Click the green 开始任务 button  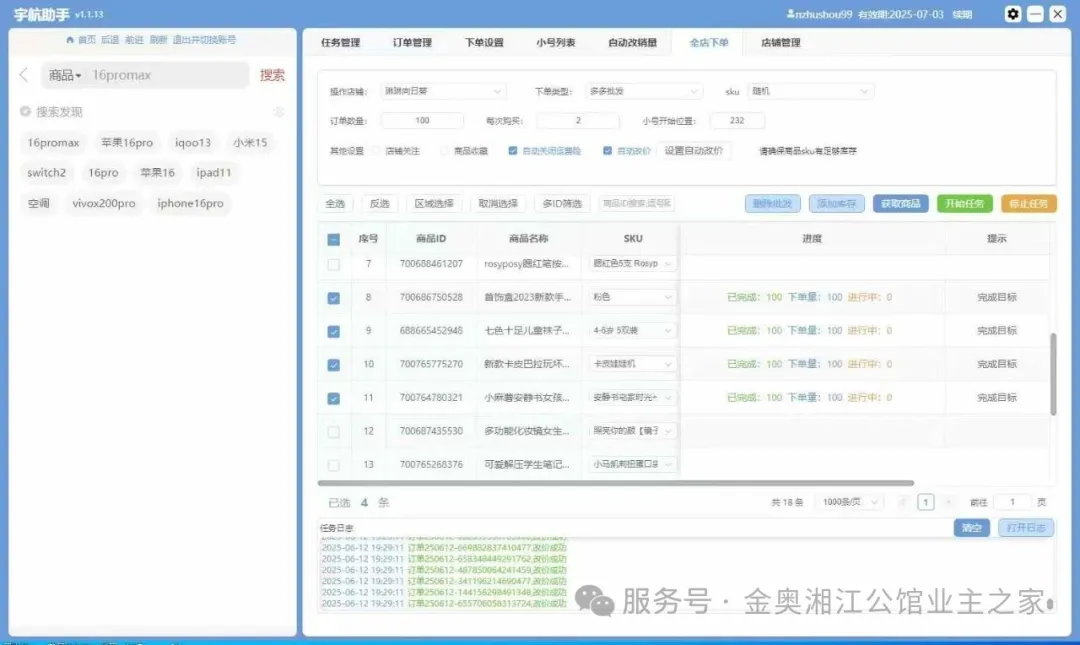point(964,203)
